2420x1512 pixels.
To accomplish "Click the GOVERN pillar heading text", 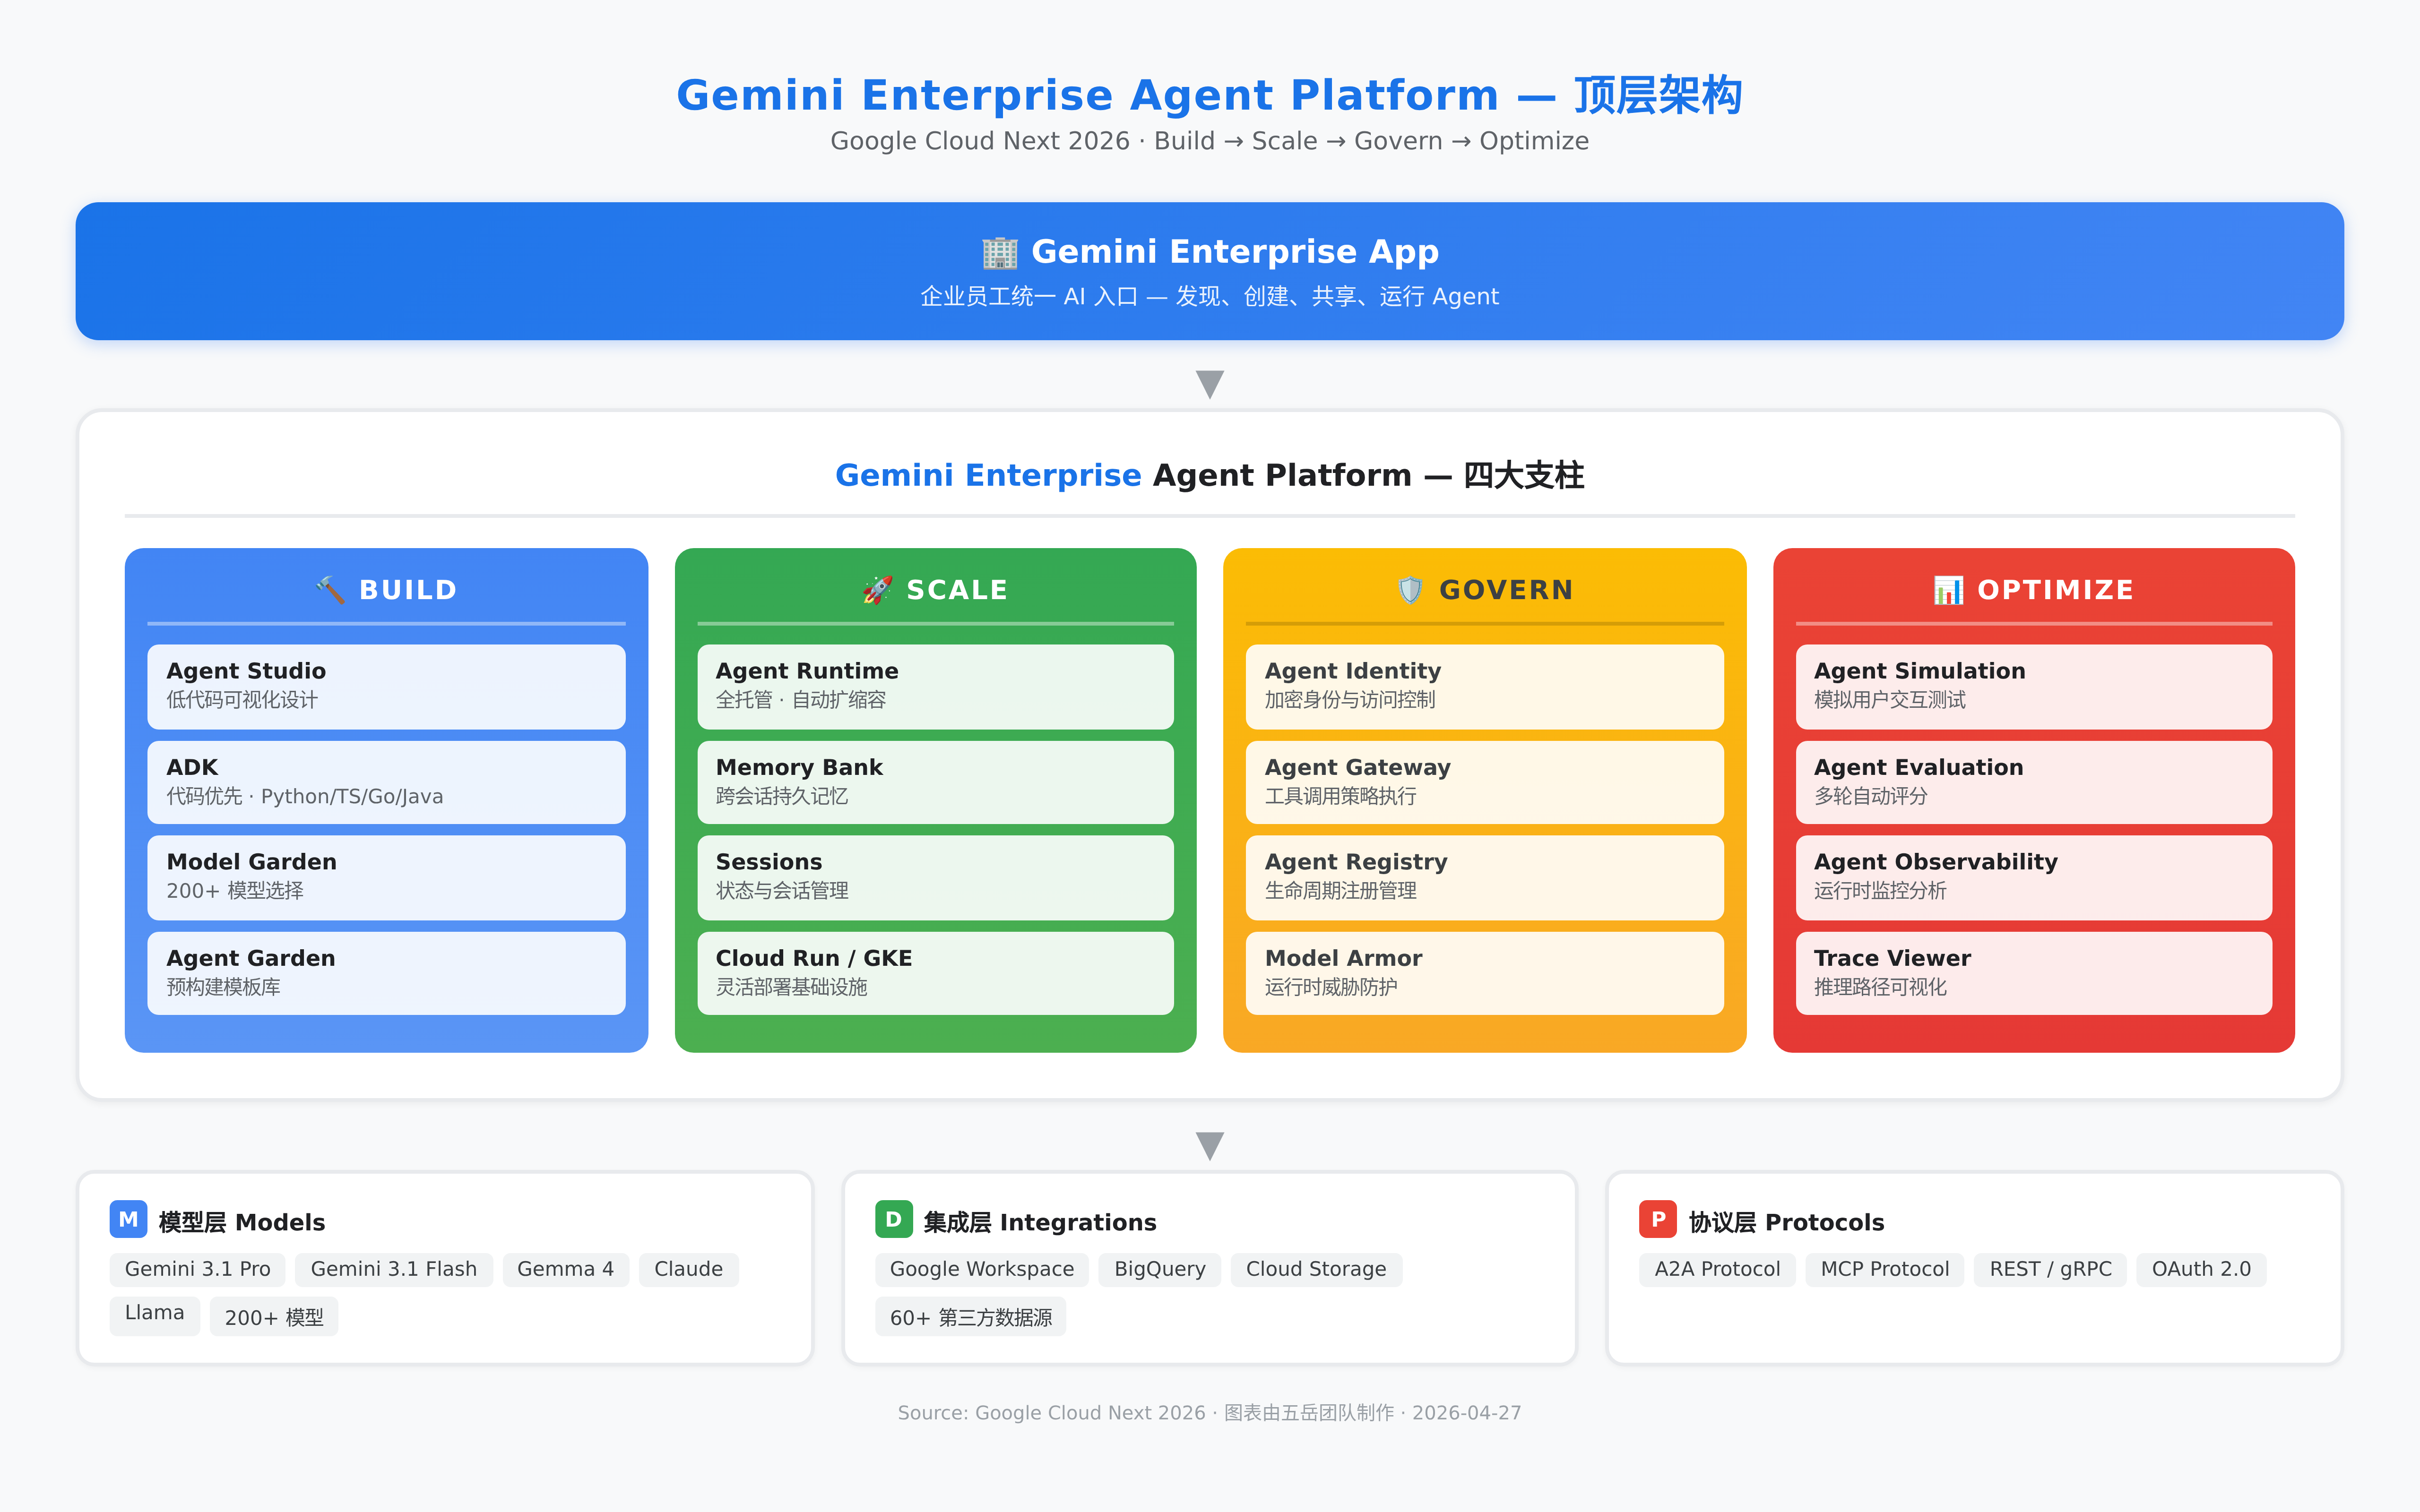I will click(1506, 590).
